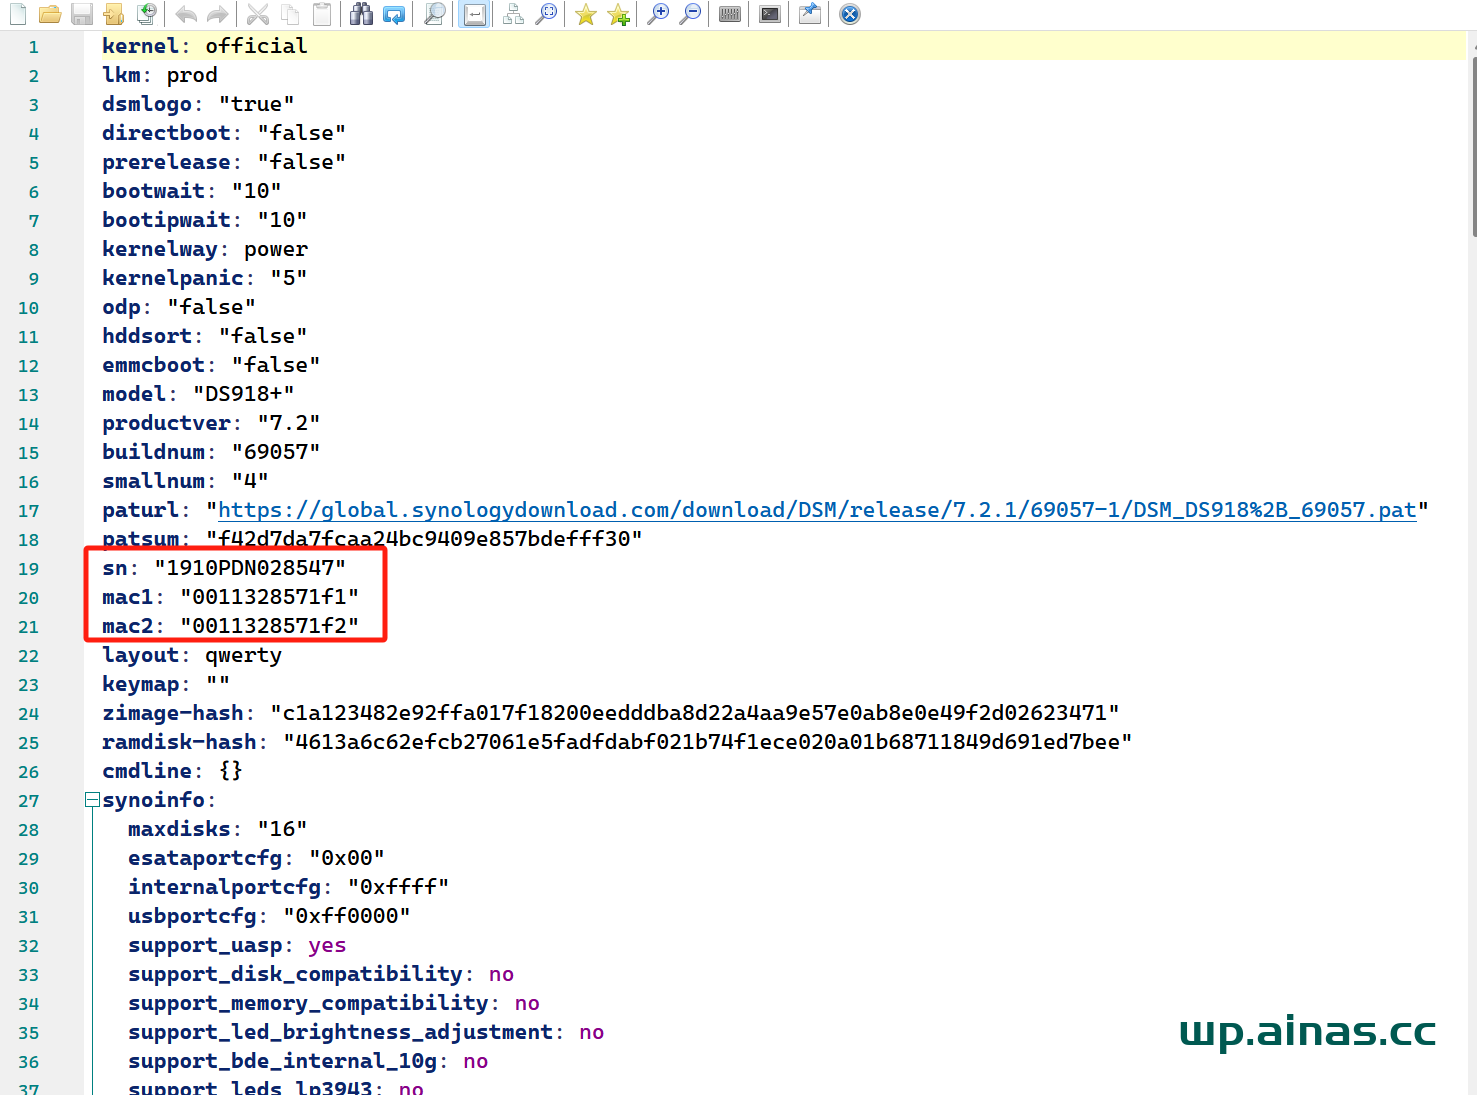This screenshot has width=1477, height=1095.
Task: Click the Find binoculars icon
Action: (361, 14)
